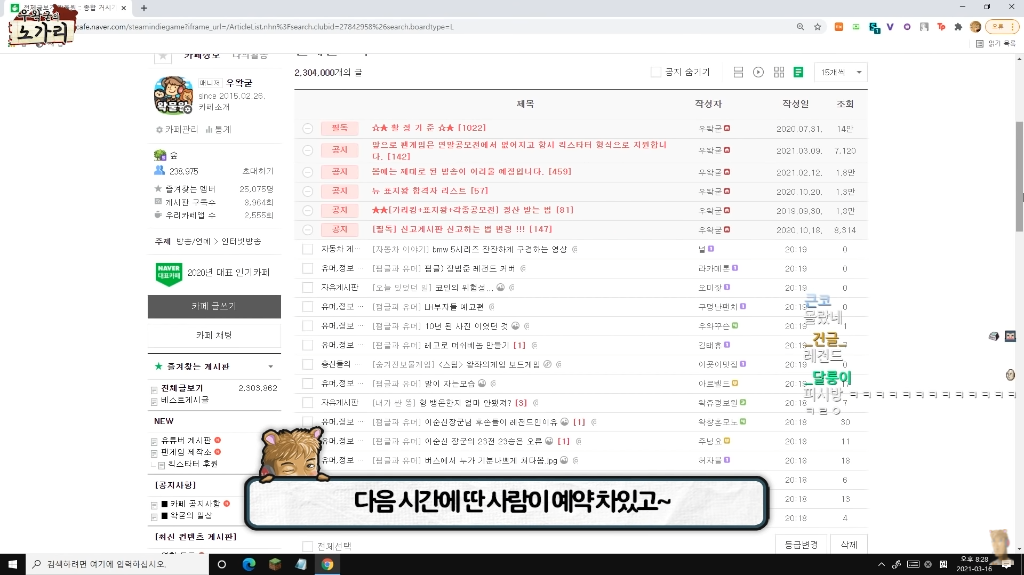This screenshot has height=575, width=1024.
Task: Open the Windows Start menu
Action: click(x=12, y=564)
